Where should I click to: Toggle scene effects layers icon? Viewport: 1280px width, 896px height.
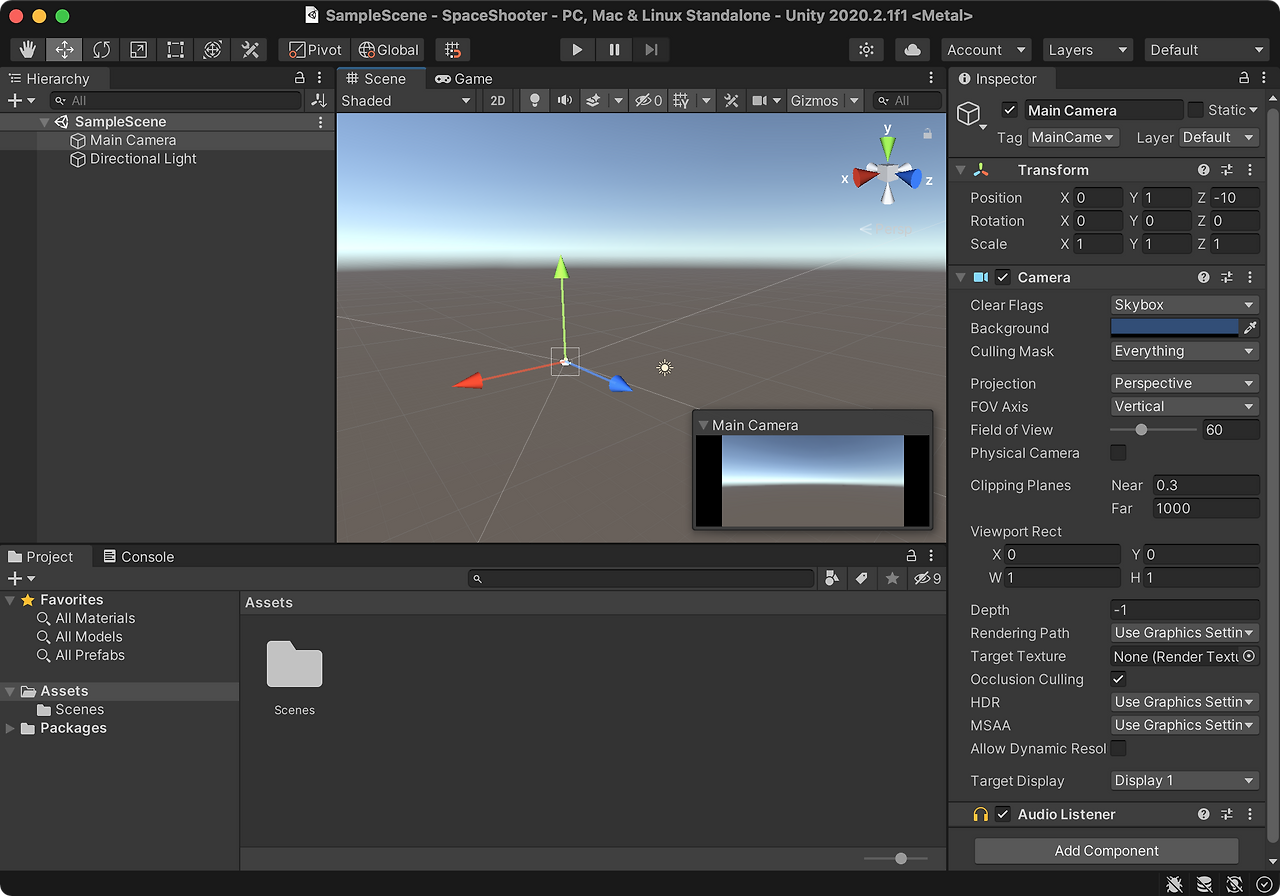click(593, 100)
